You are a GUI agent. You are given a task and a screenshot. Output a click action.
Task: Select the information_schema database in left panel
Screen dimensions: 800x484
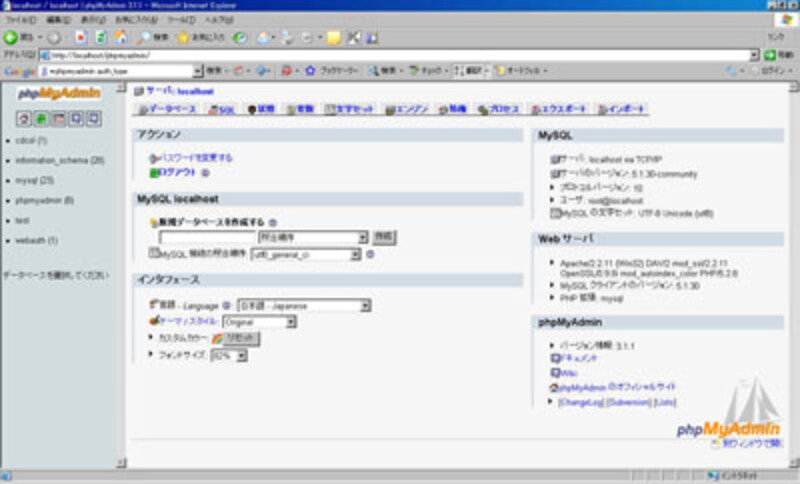tap(60, 161)
